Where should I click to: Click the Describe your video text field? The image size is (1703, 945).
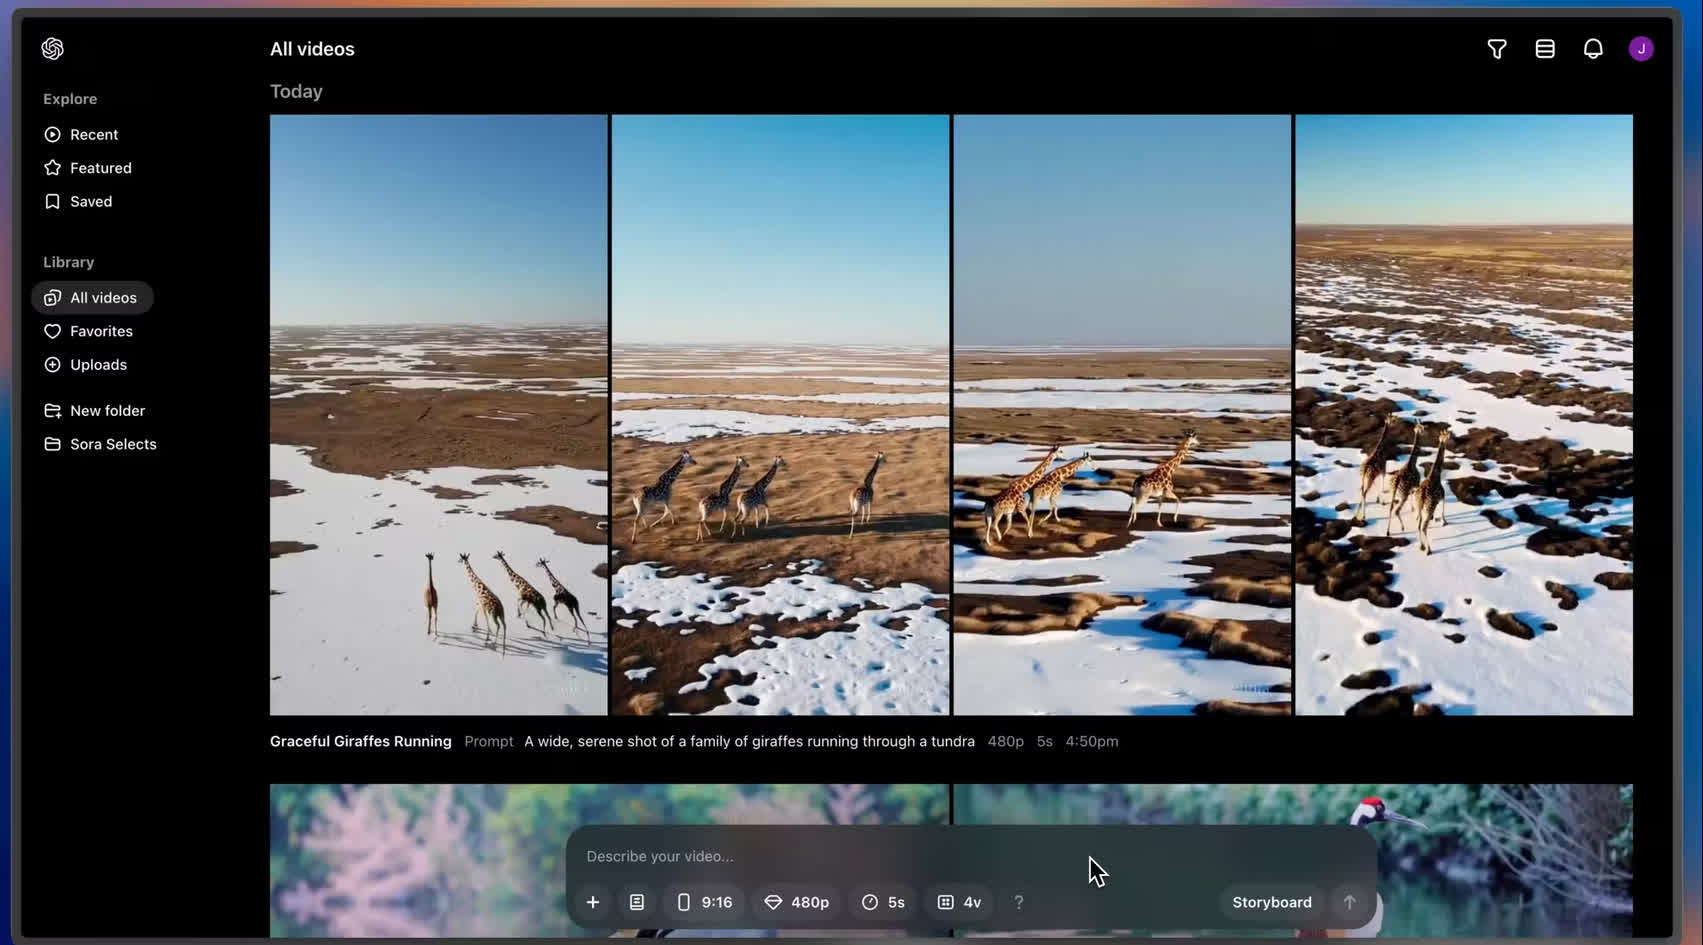click(830, 856)
